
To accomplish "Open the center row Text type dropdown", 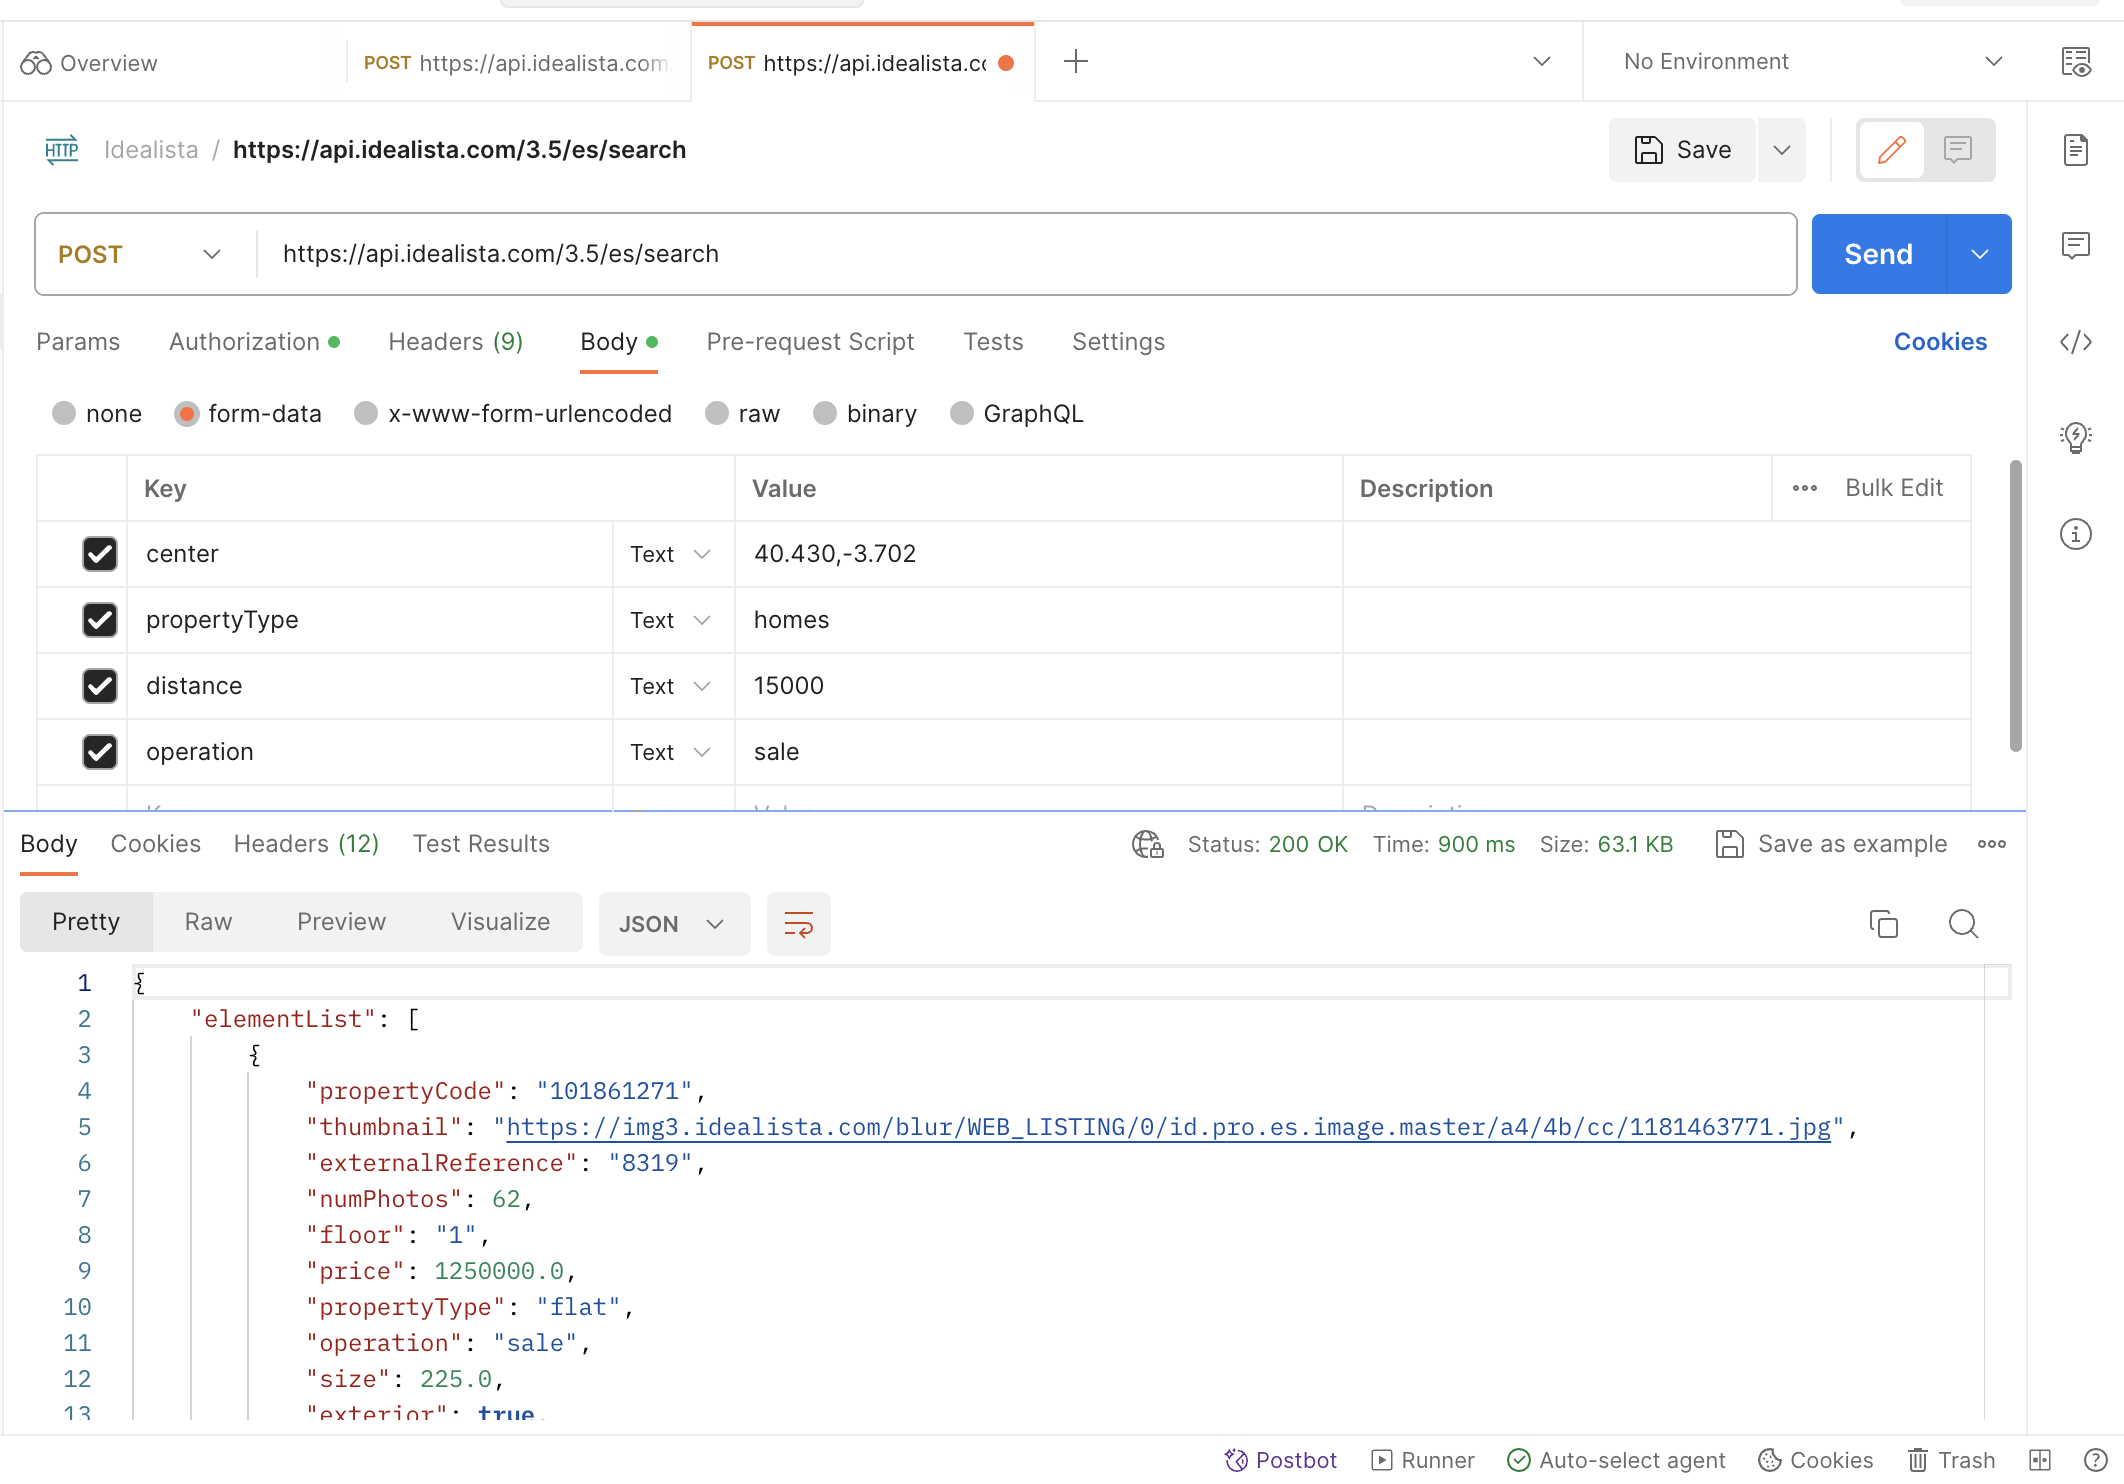I will pyautogui.click(x=670, y=554).
